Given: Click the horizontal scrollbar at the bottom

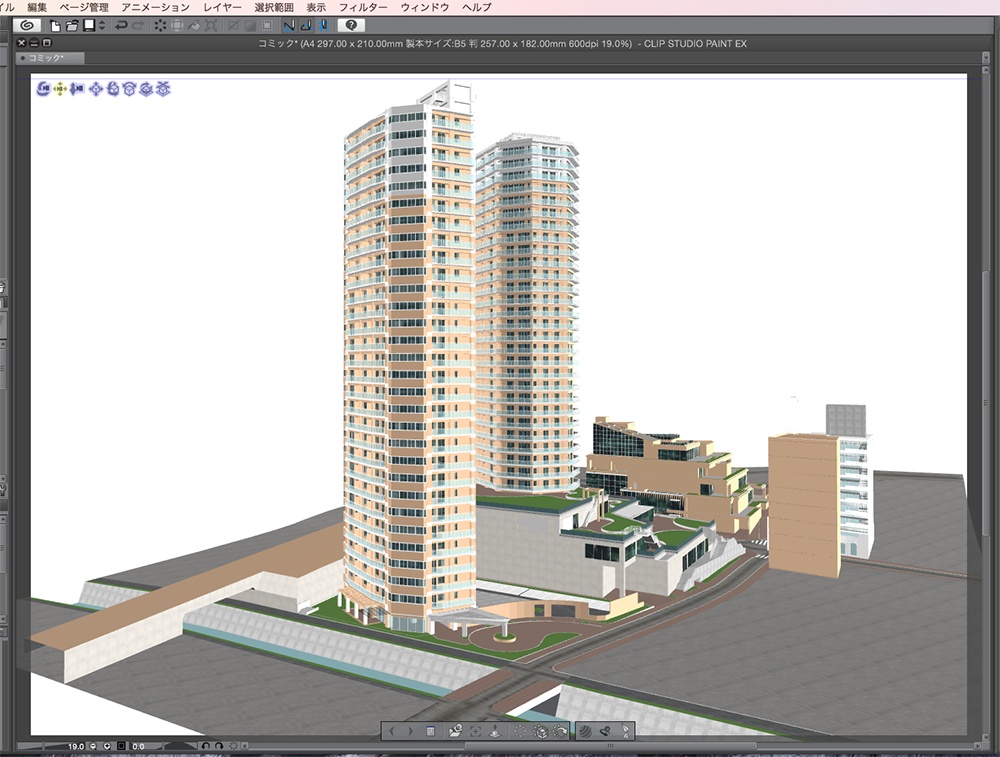Looking at the screenshot, I should pyautogui.click(x=611, y=746).
